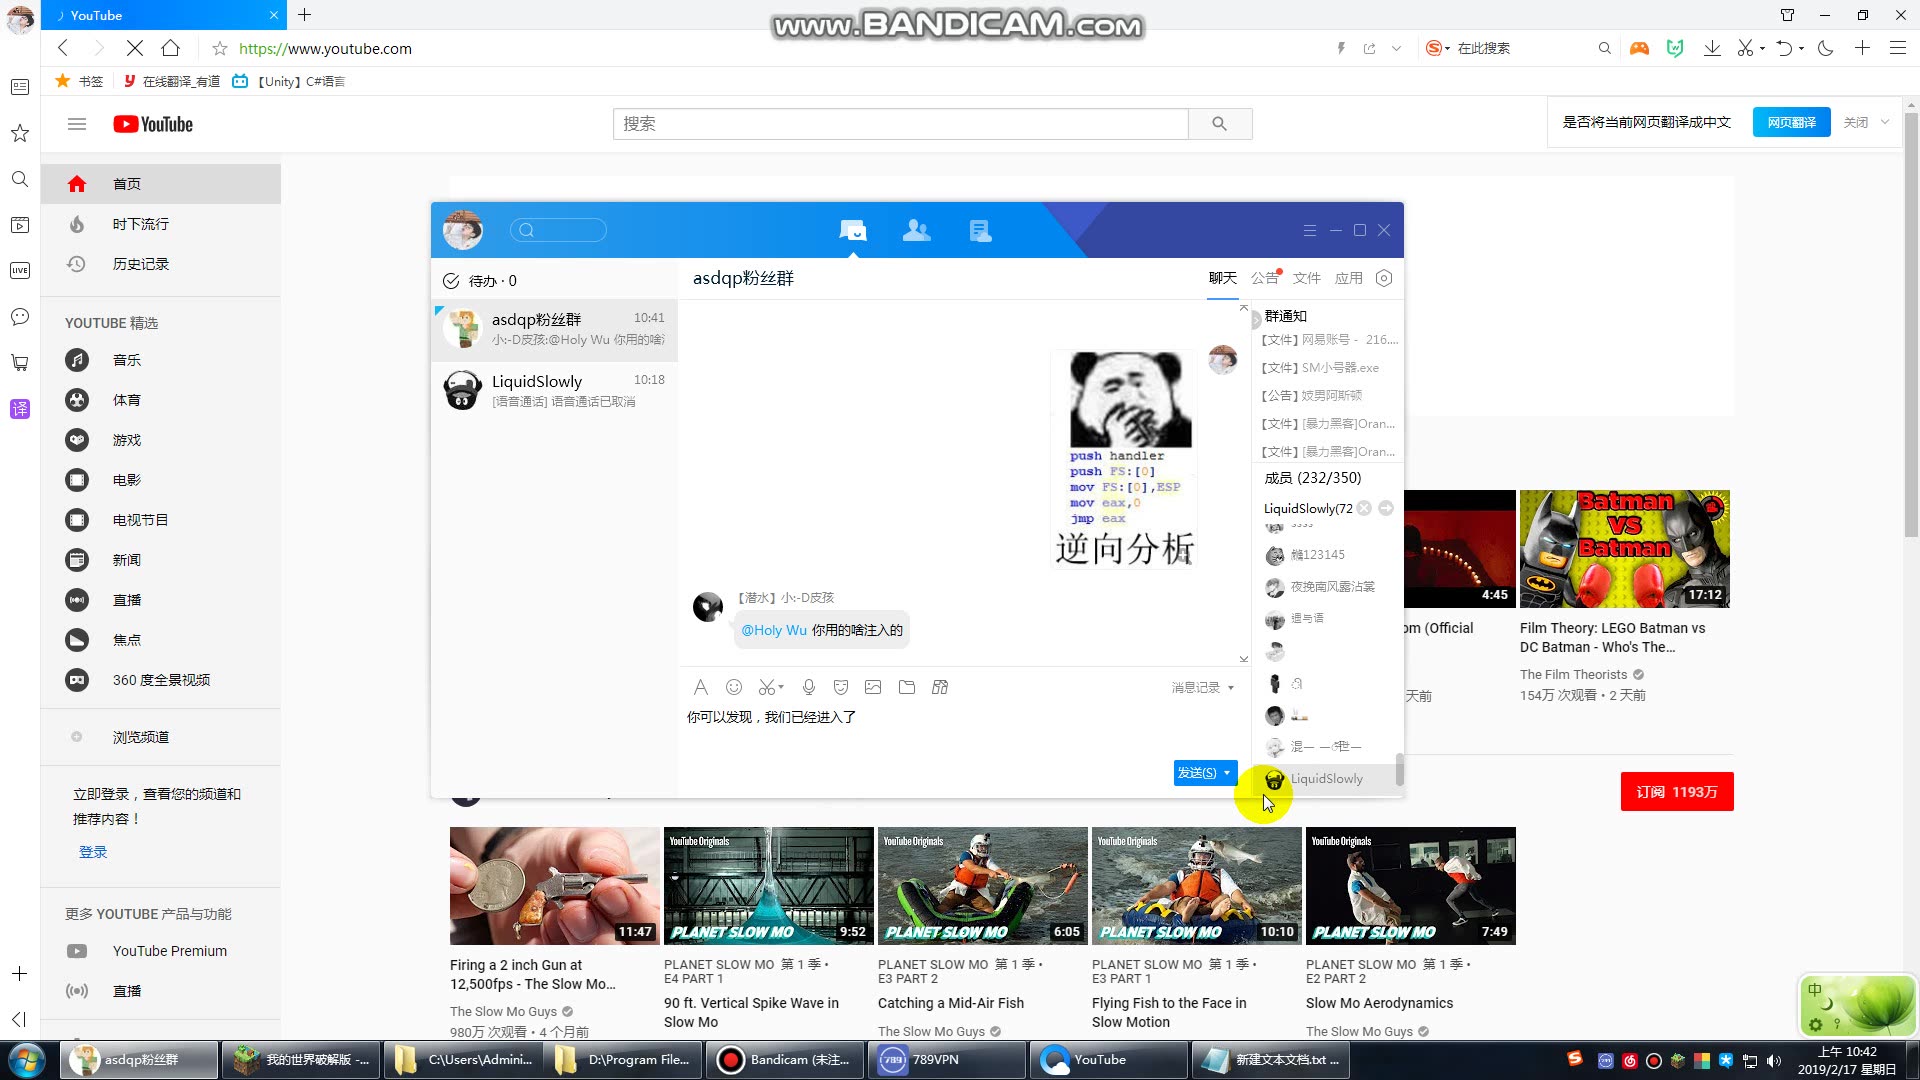
Task: Click the 网页翻译 translate button
Action: pos(1791,122)
